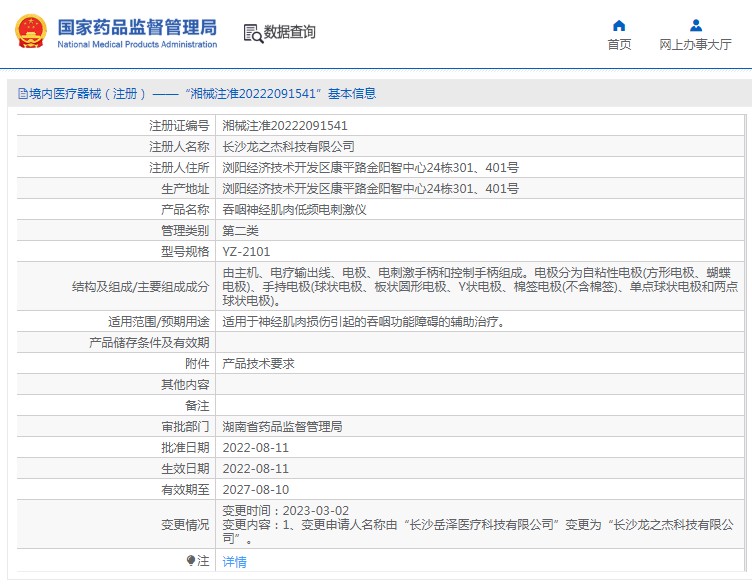Go to 网上办事大厅 menu item

coord(695,45)
